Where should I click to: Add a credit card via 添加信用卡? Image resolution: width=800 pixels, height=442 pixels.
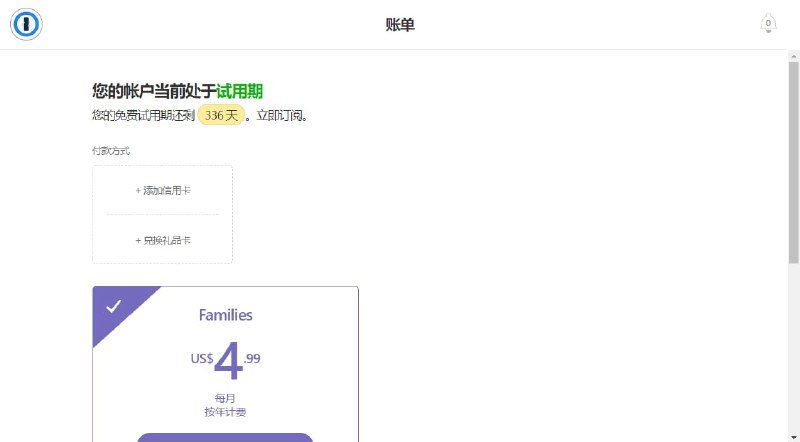(x=163, y=190)
